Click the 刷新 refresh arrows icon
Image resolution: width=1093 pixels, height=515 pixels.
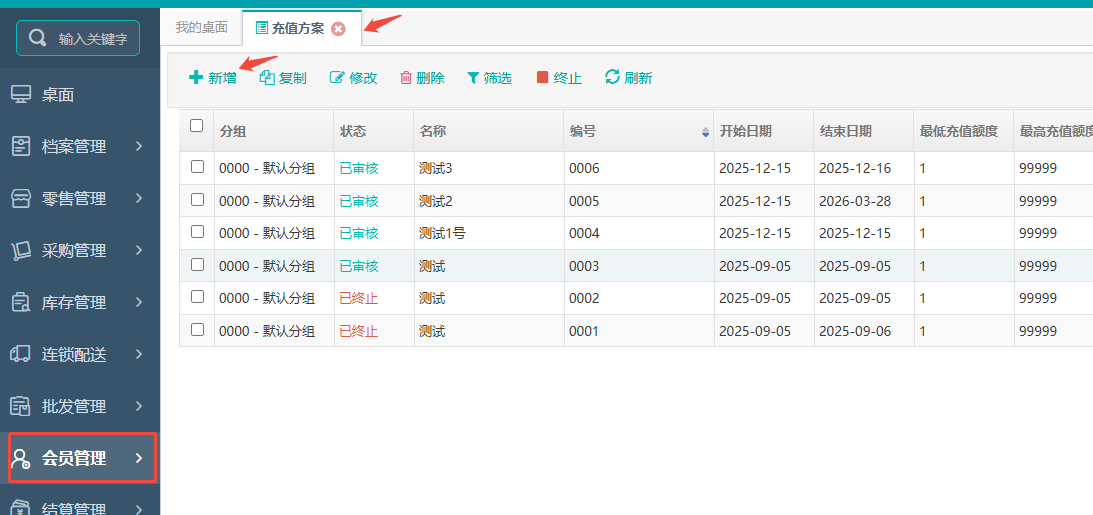pyautogui.click(x=612, y=77)
